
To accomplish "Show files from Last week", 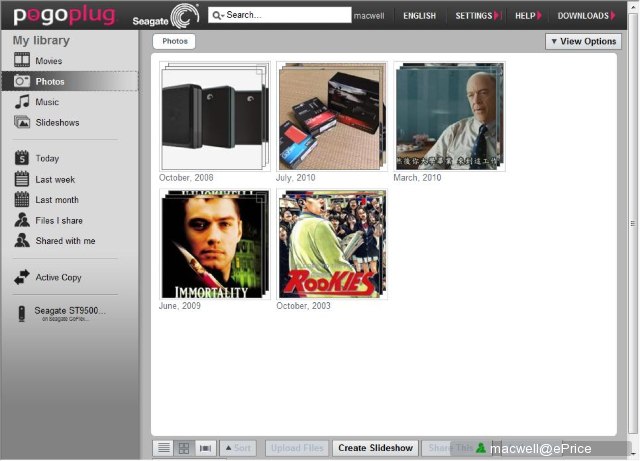I will click(x=55, y=179).
